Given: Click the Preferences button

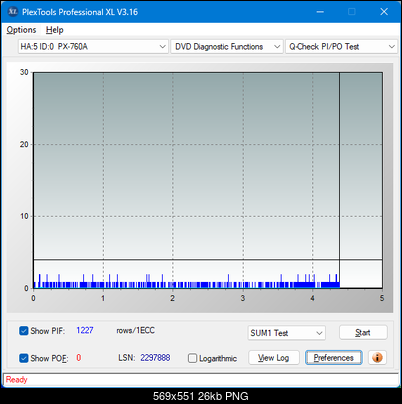Looking at the screenshot, I should point(334,358).
